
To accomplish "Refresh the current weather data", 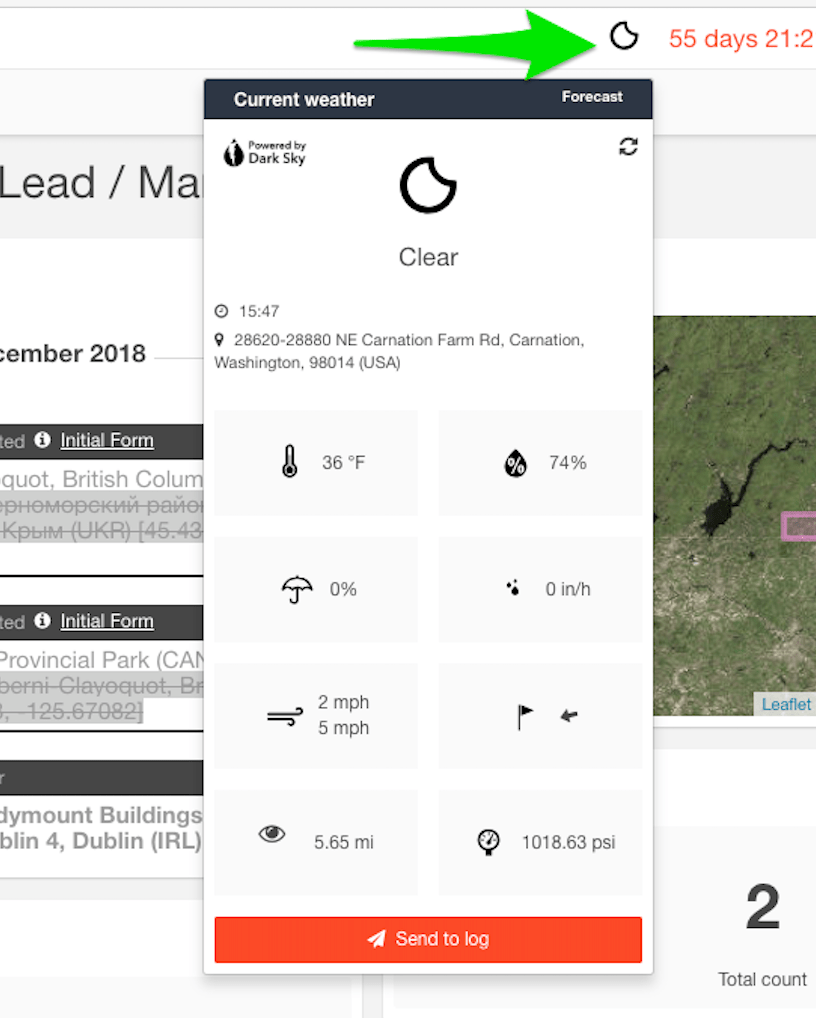I will coord(628,146).
